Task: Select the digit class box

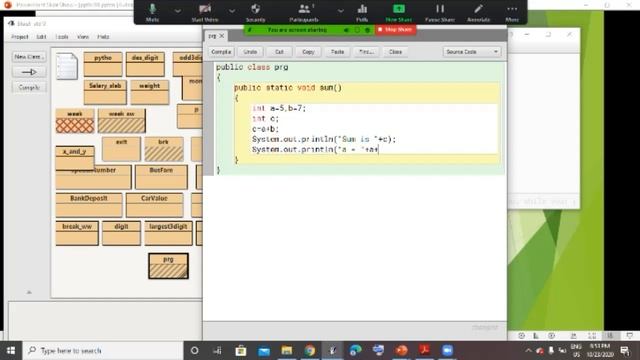Action: tap(121, 233)
